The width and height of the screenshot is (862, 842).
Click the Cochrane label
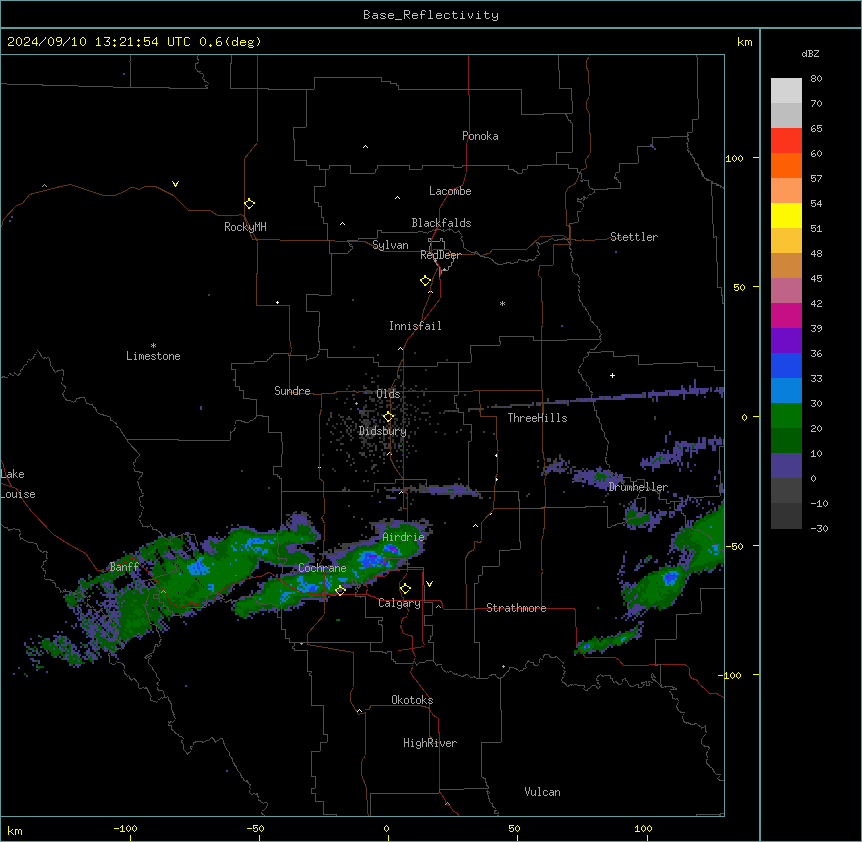point(322,568)
